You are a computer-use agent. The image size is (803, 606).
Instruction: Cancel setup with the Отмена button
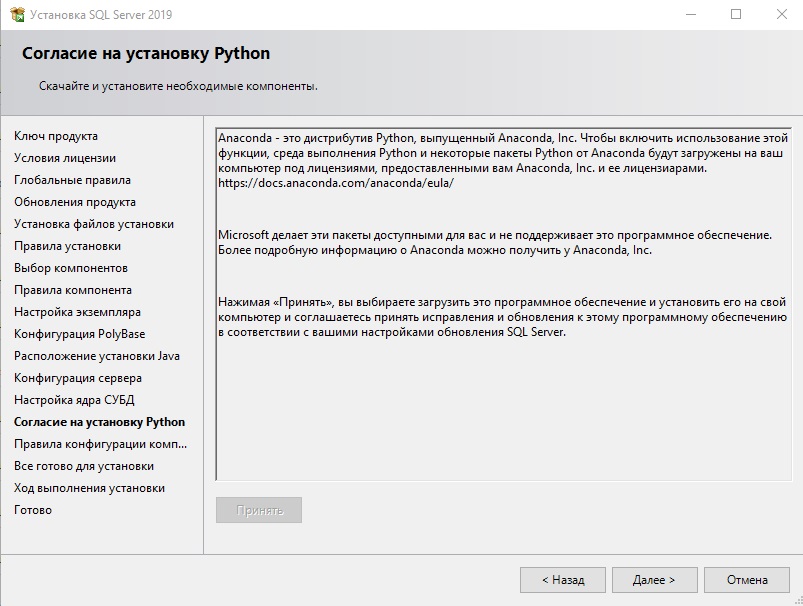point(747,580)
